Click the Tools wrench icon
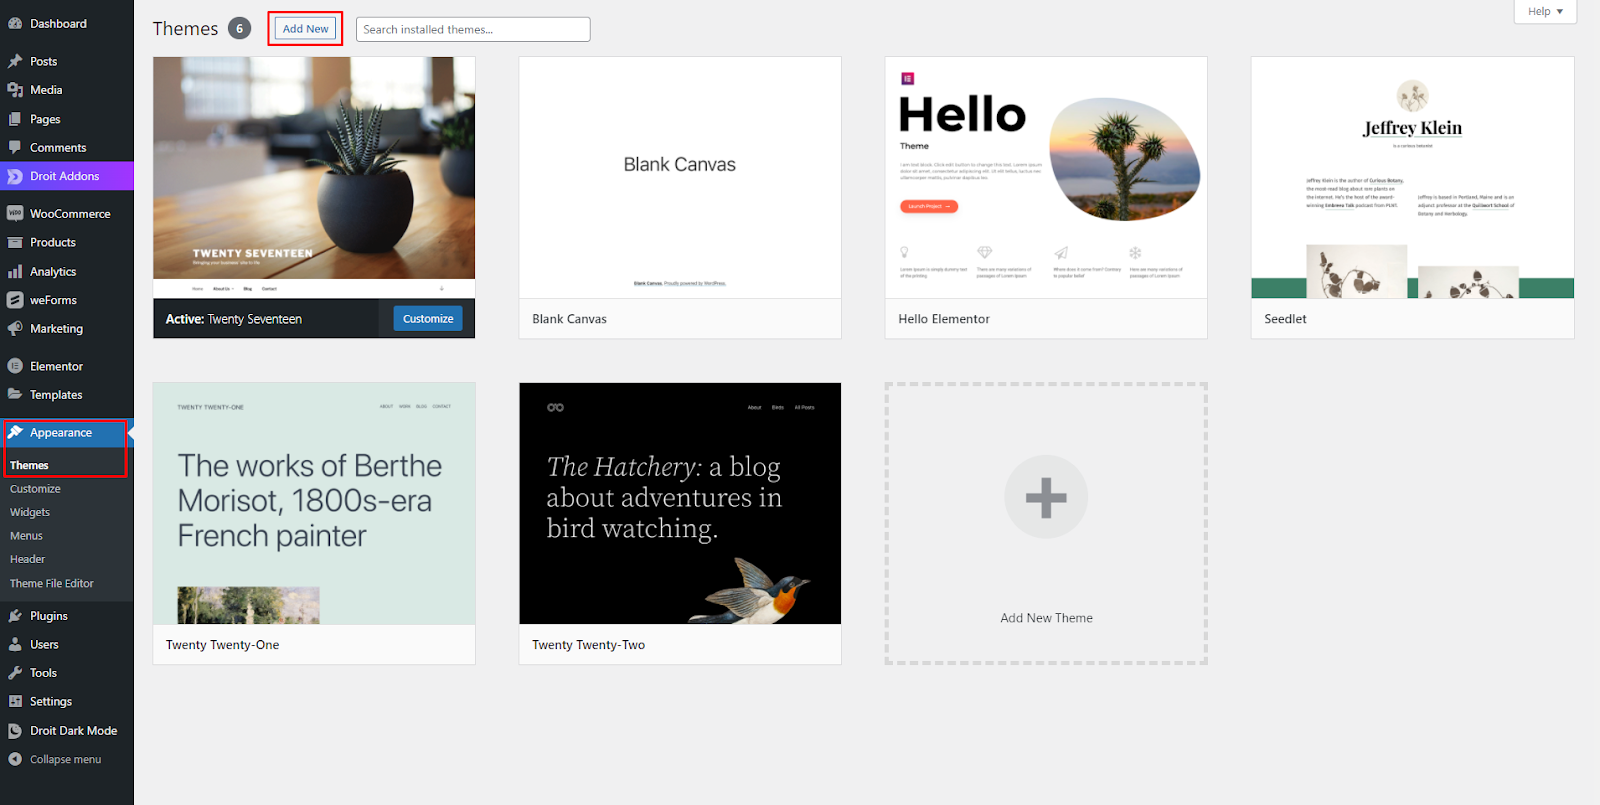The image size is (1600, 805). [x=15, y=673]
